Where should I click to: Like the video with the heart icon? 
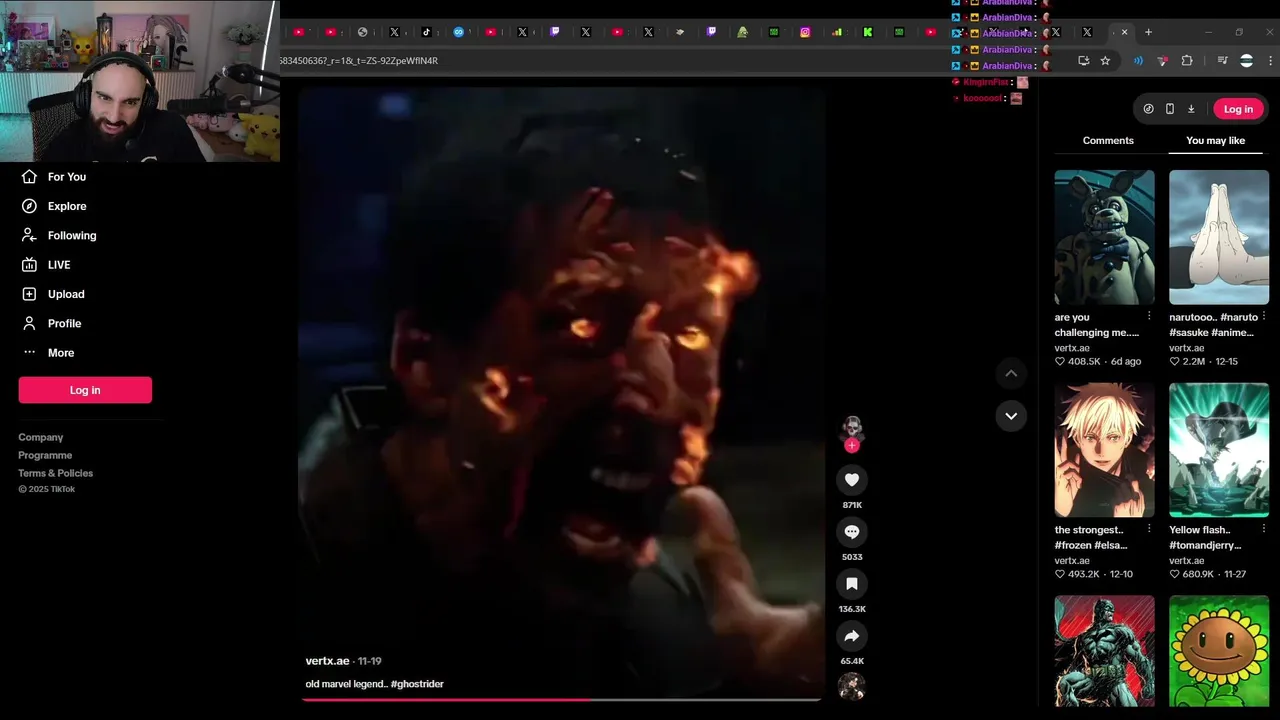[852, 480]
